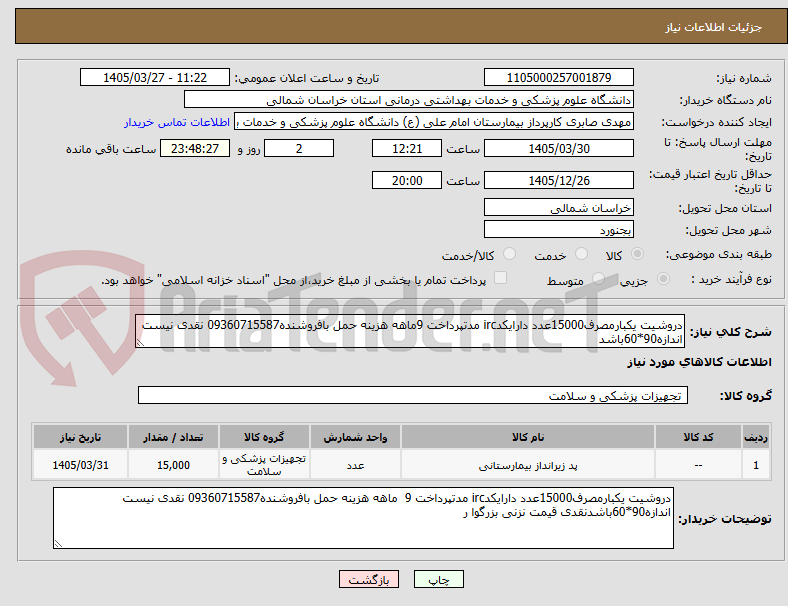The height and width of the screenshot is (606, 788).
Task: Click the گروه کالا table column header
Action: coord(264,437)
